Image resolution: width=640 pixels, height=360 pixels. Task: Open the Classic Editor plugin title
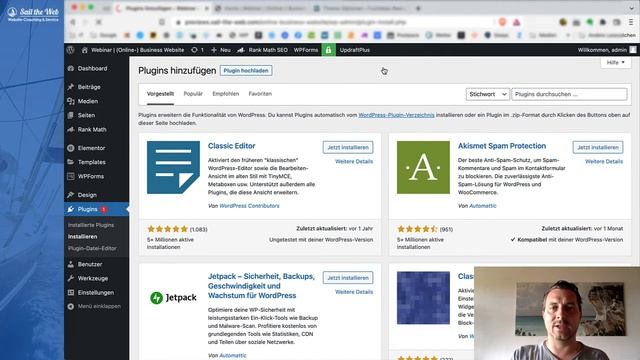click(231, 146)
